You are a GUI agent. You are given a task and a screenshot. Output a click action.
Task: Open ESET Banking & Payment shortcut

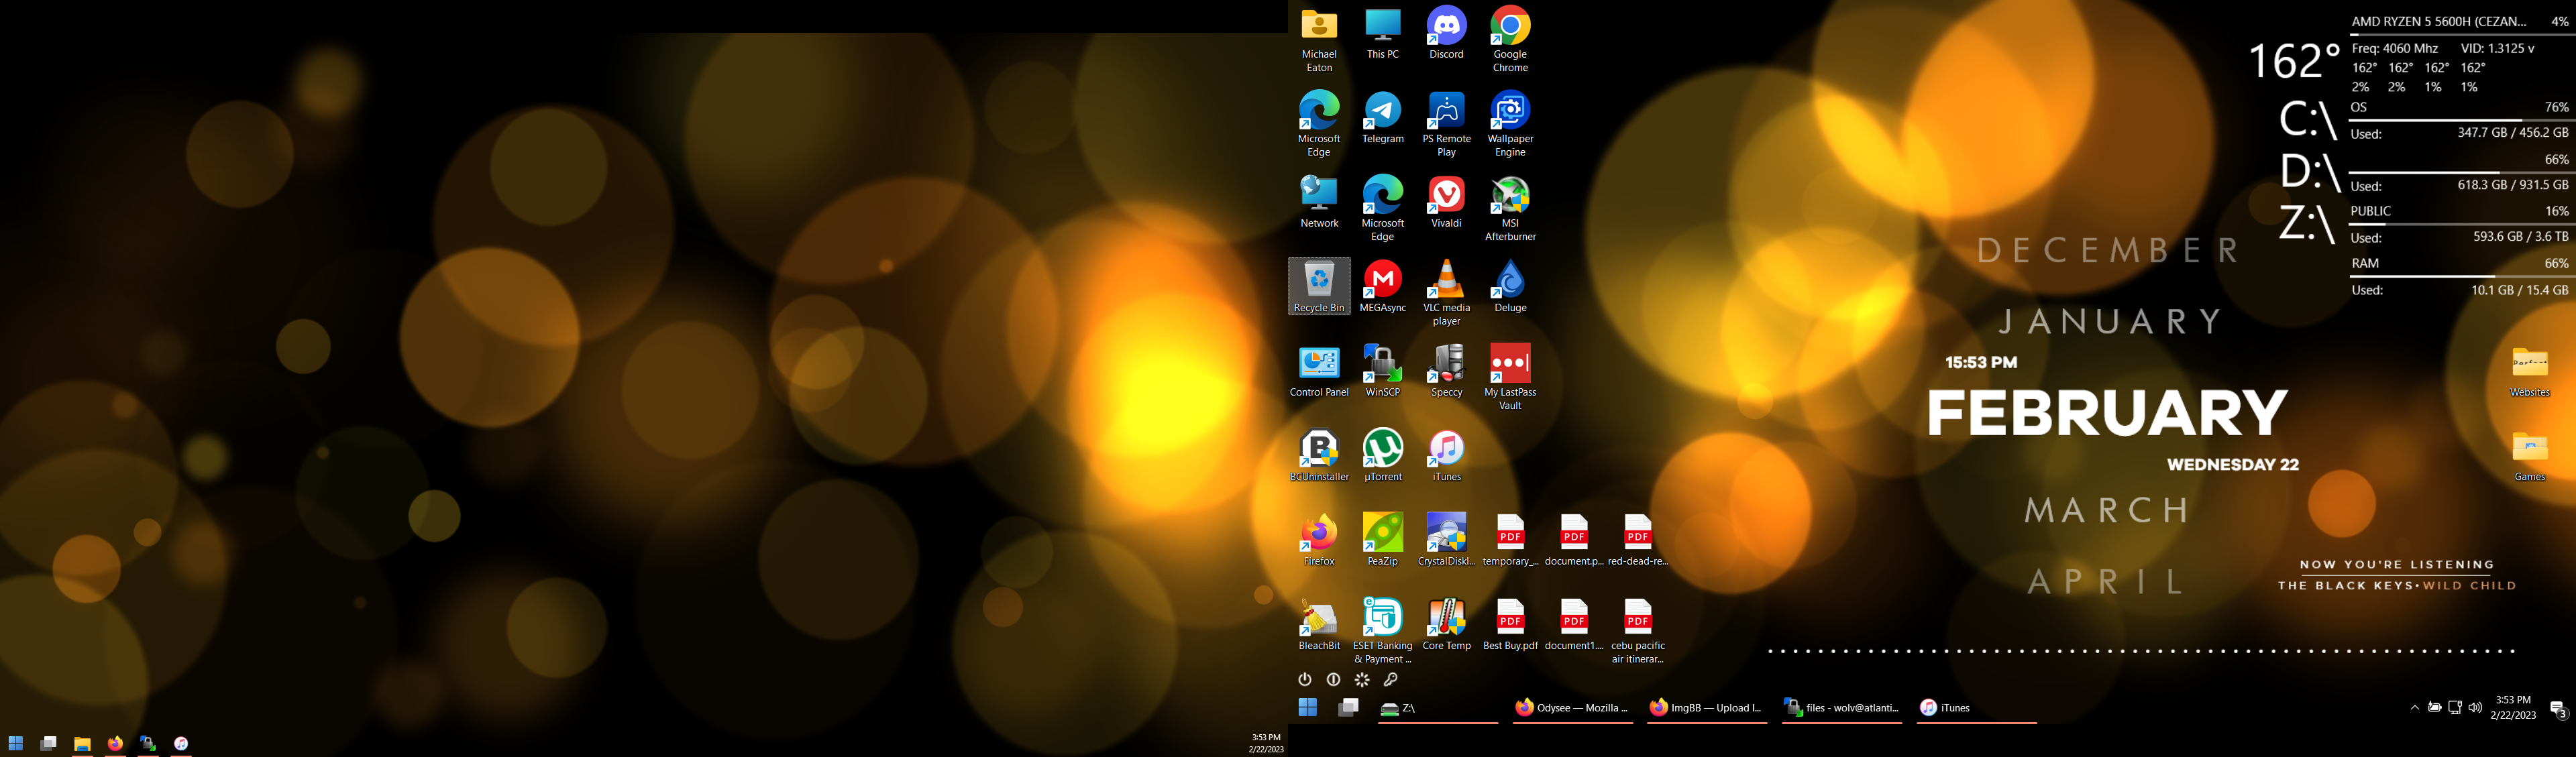click(1383, 631)
